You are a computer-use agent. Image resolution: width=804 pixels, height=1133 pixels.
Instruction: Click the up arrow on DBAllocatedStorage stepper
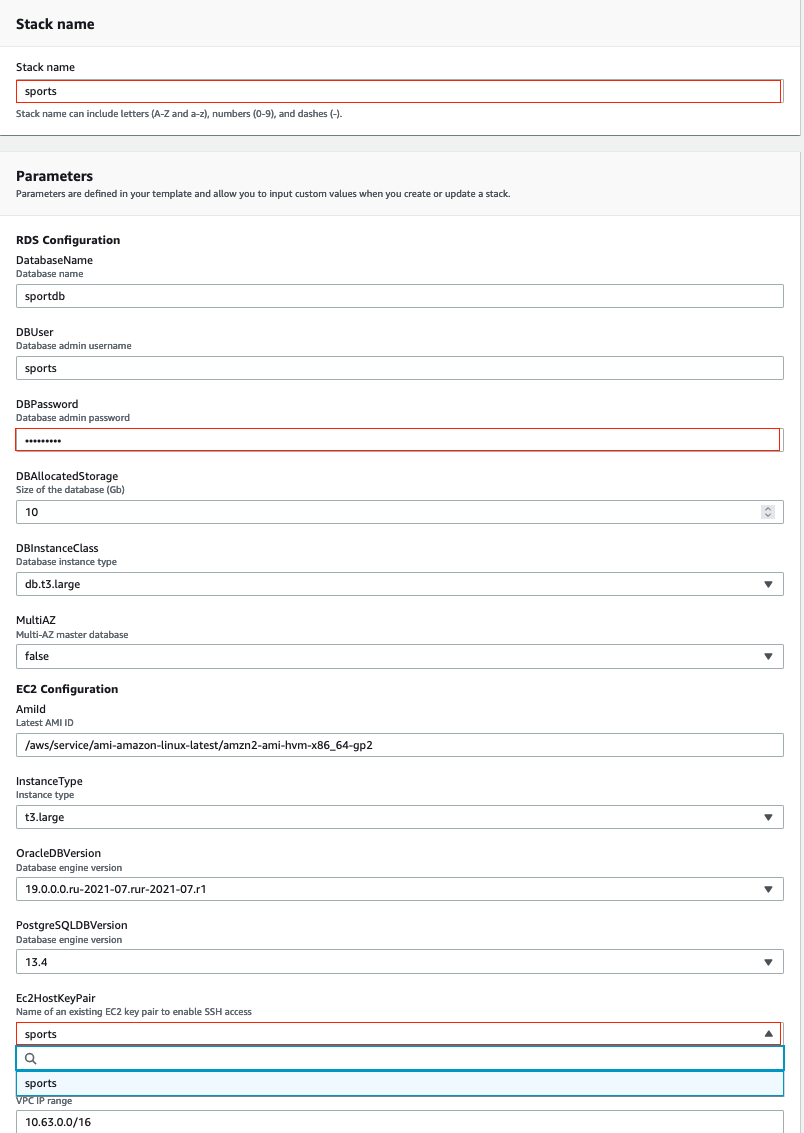768,508
